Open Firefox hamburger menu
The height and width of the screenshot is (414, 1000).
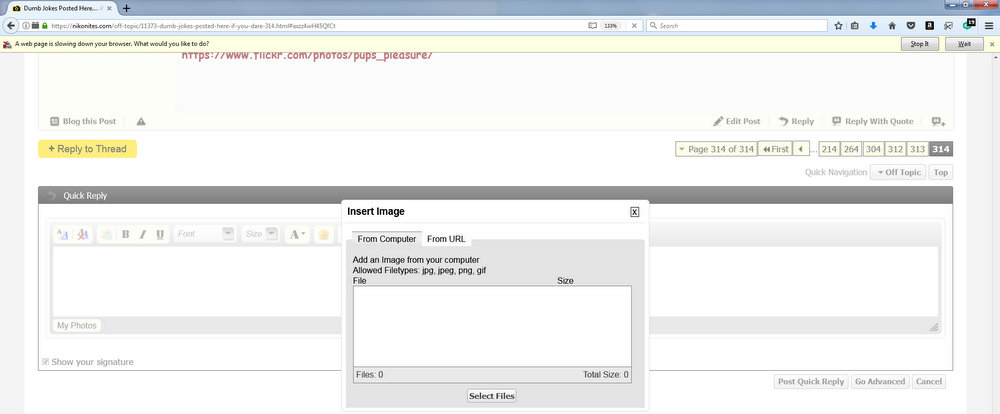pyautogui.click(x=988, y=26)
